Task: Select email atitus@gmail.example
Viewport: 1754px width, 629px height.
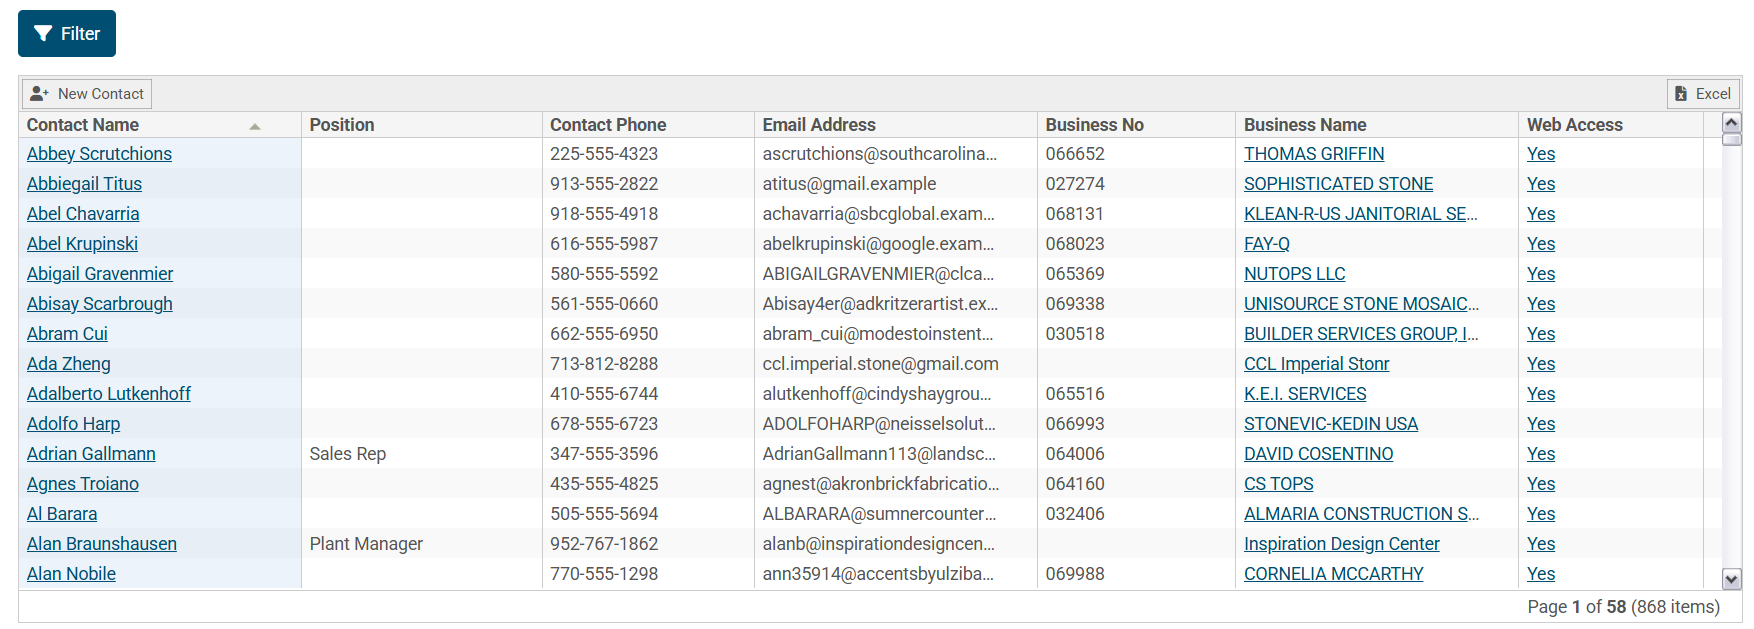Action: pos(849,184)
